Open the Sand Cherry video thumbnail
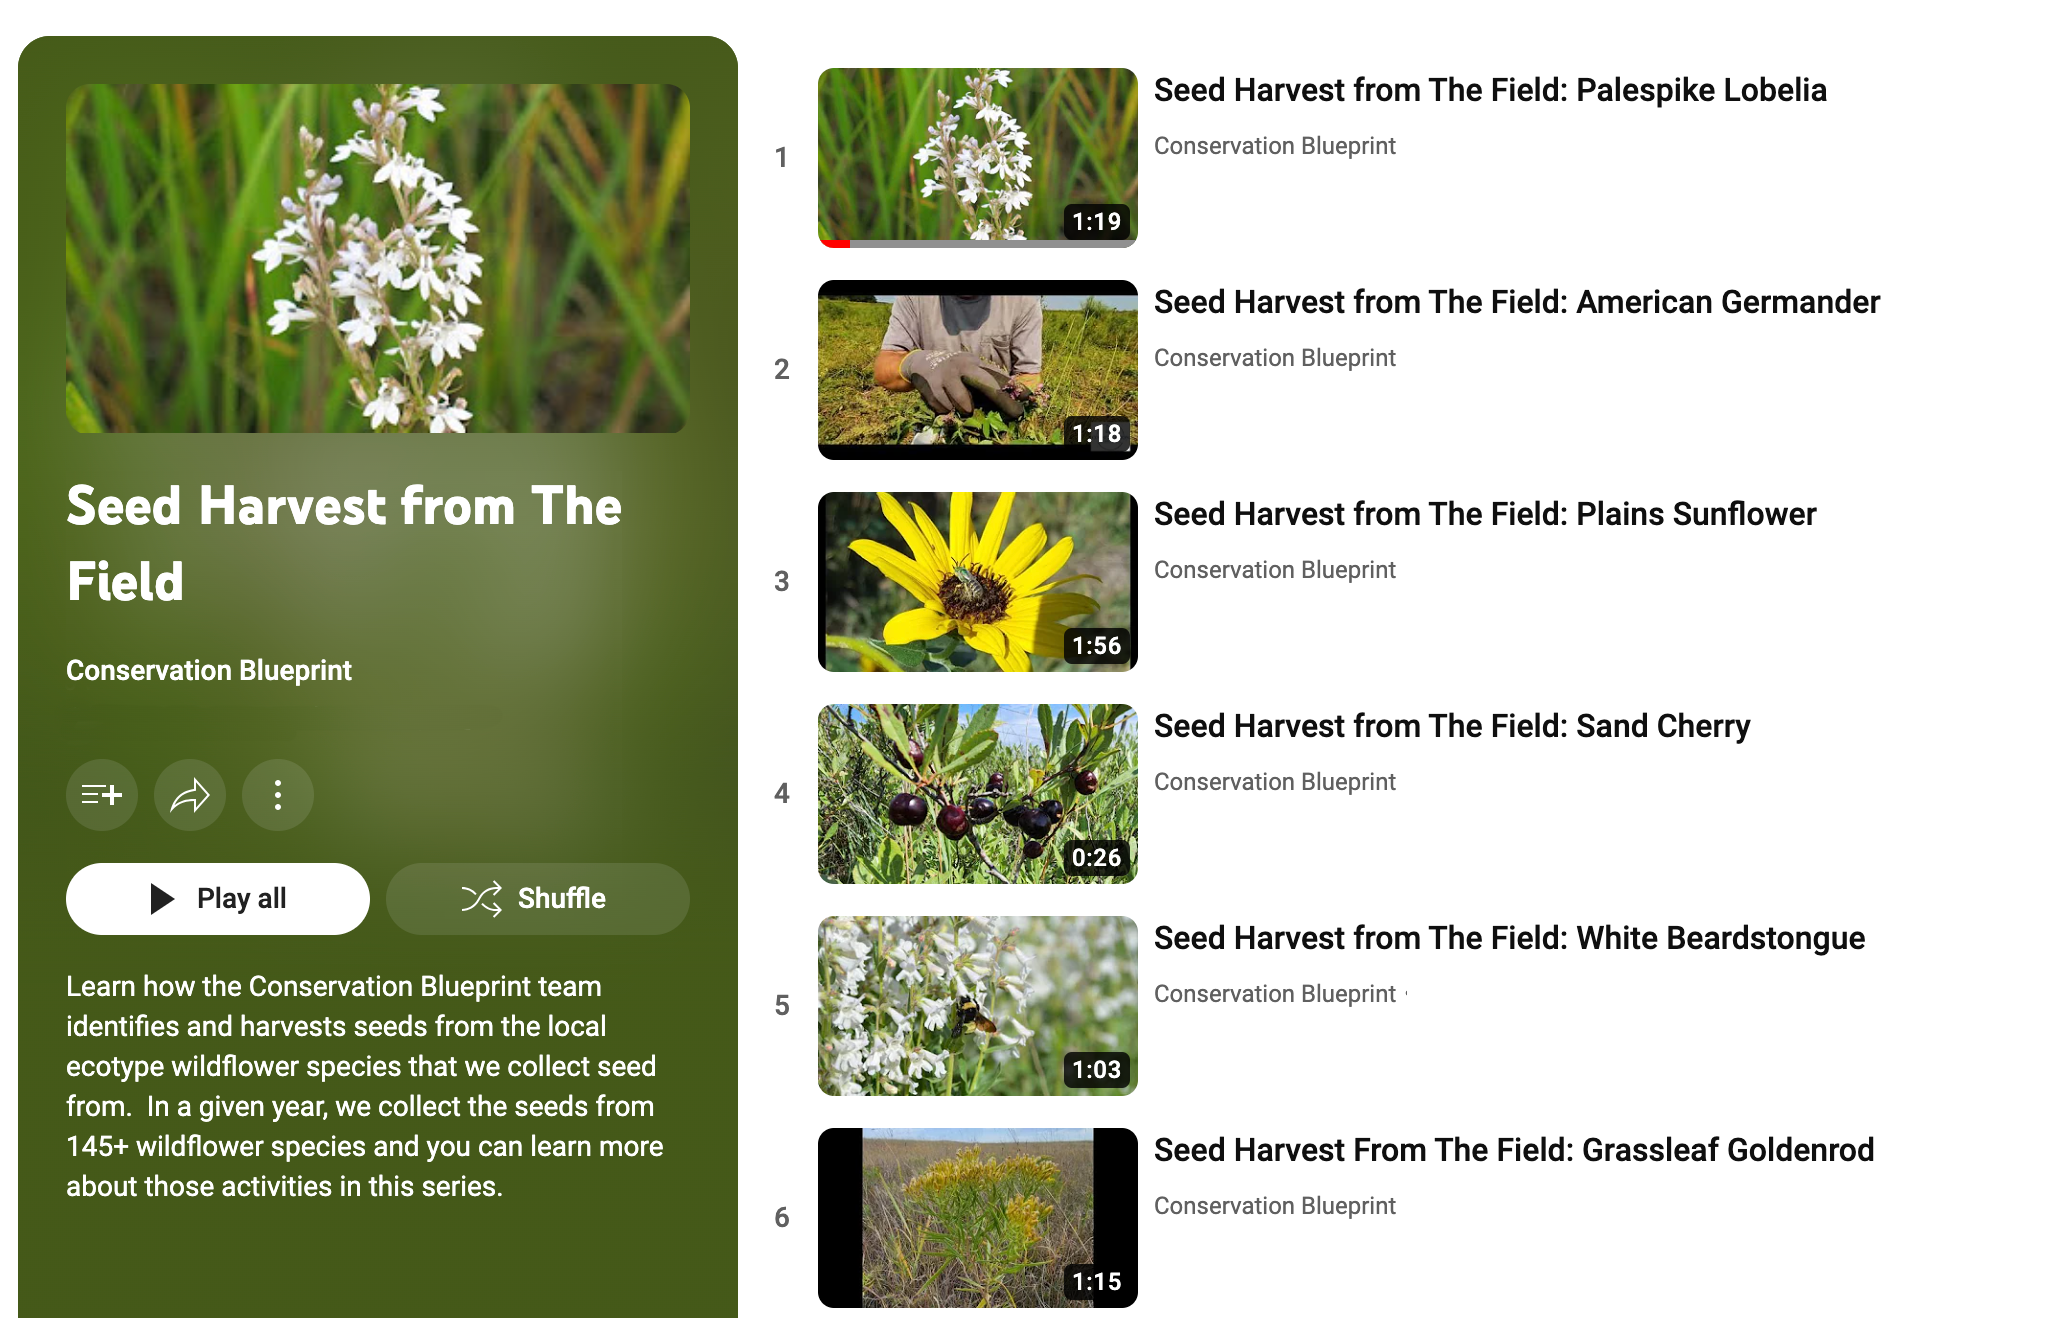Image resolution: width=2066 pixels, height=1318 pixels. (978, 793)
